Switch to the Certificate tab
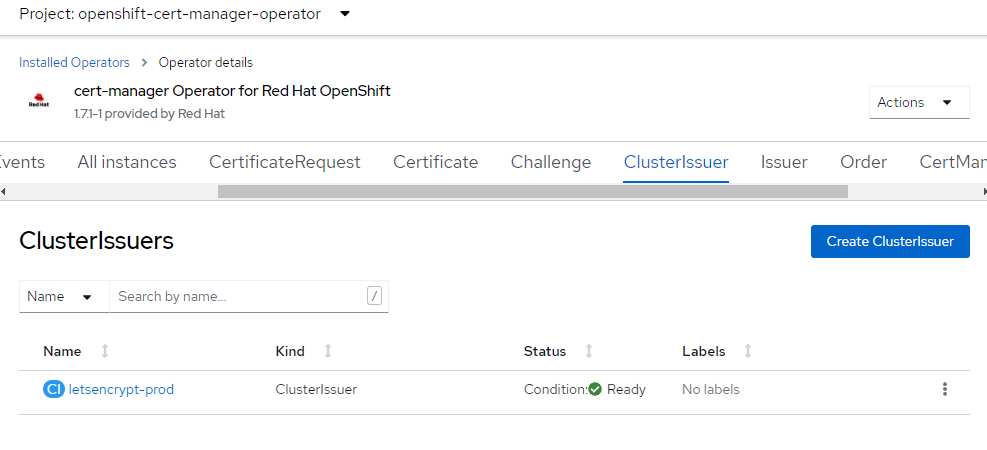 click(x=435, y=162)
